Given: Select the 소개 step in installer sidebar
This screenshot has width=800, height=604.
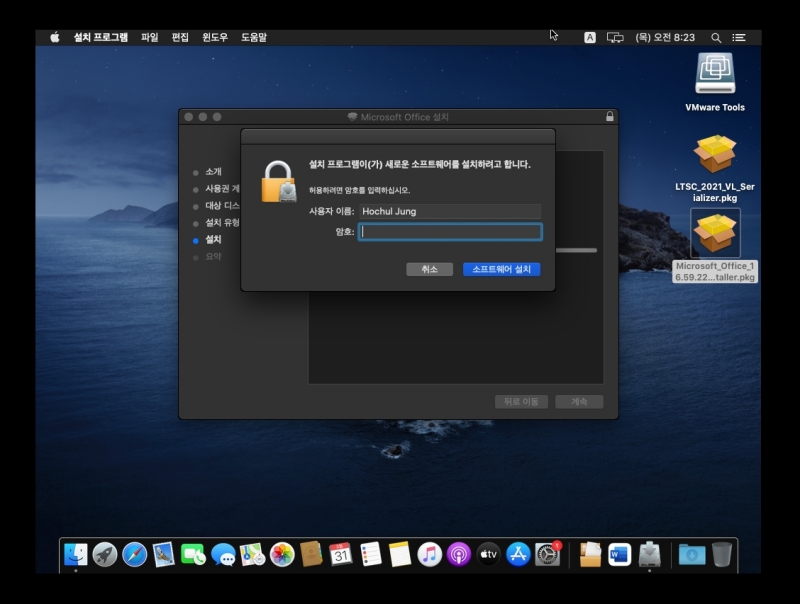Looking at the screenshot, I should coord(213,172).
